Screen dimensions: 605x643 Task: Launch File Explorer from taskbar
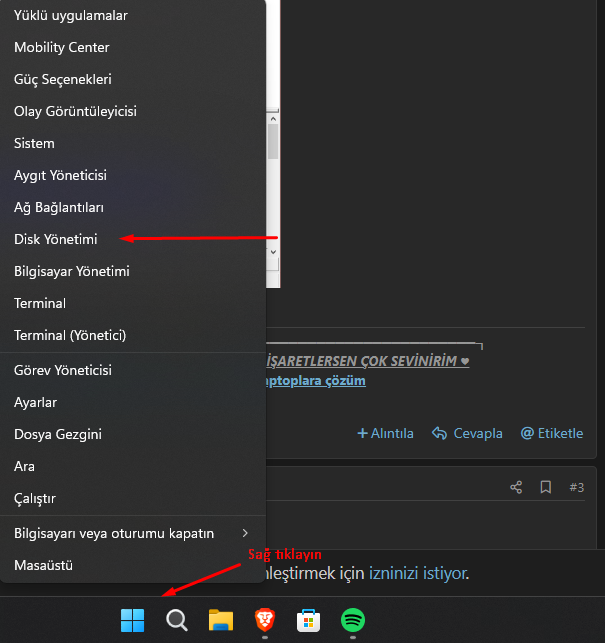click(x=221, y=620)
